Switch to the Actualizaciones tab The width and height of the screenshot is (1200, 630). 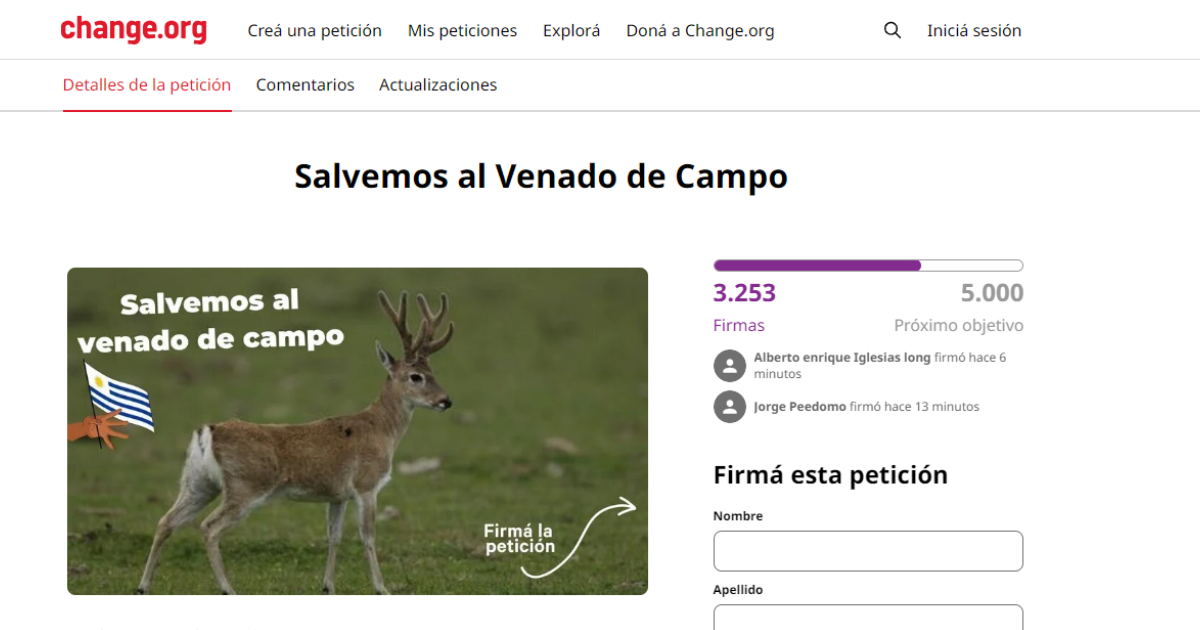(x=438, y=85)
